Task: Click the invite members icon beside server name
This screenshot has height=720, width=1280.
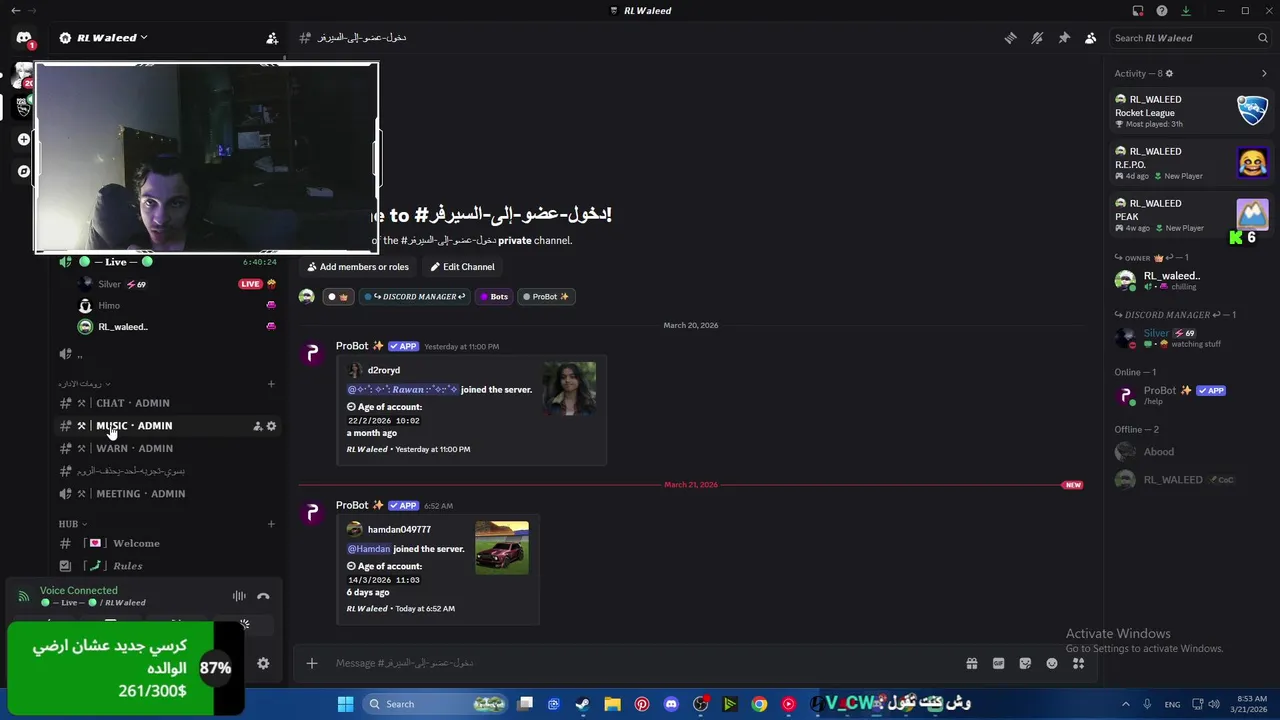Action: tap(272, 38)
